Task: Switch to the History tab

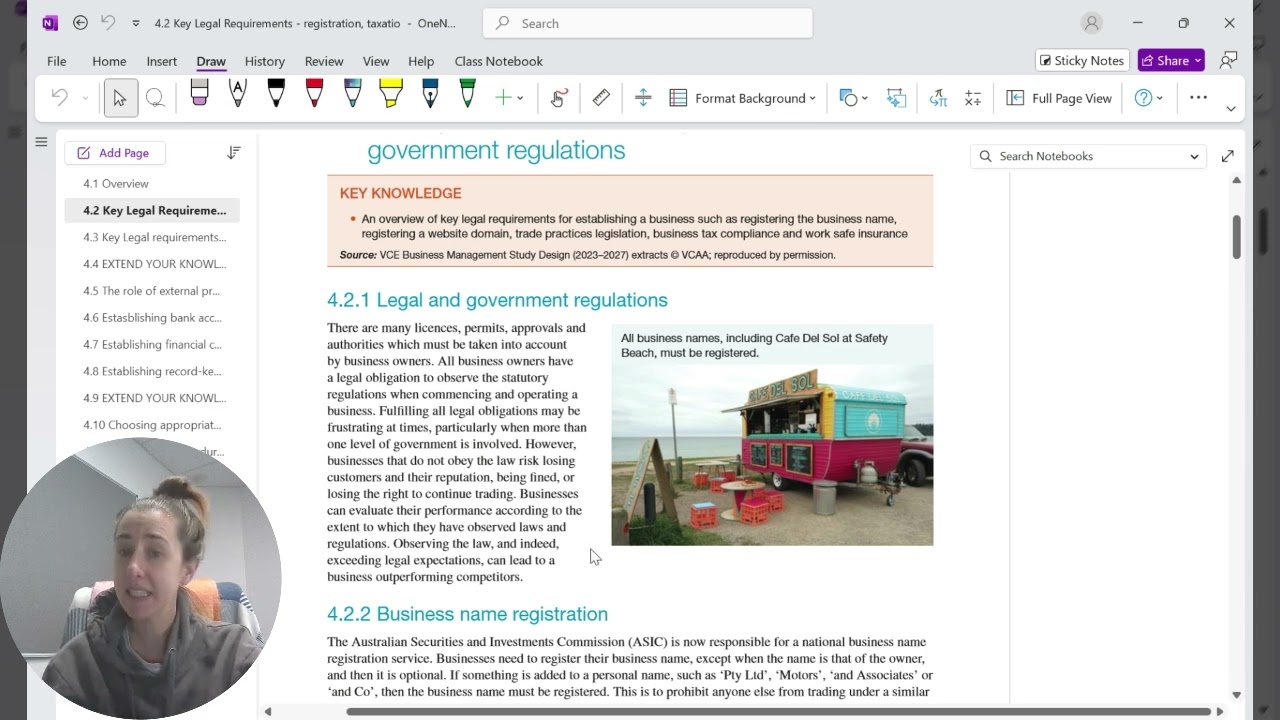Action: click(x=265, y=61)
